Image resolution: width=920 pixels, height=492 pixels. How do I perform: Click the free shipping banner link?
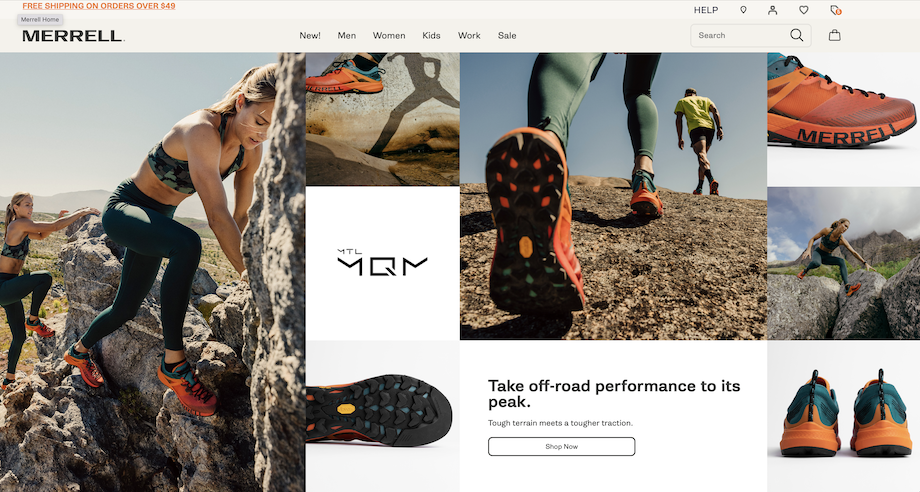coord(99,6)
